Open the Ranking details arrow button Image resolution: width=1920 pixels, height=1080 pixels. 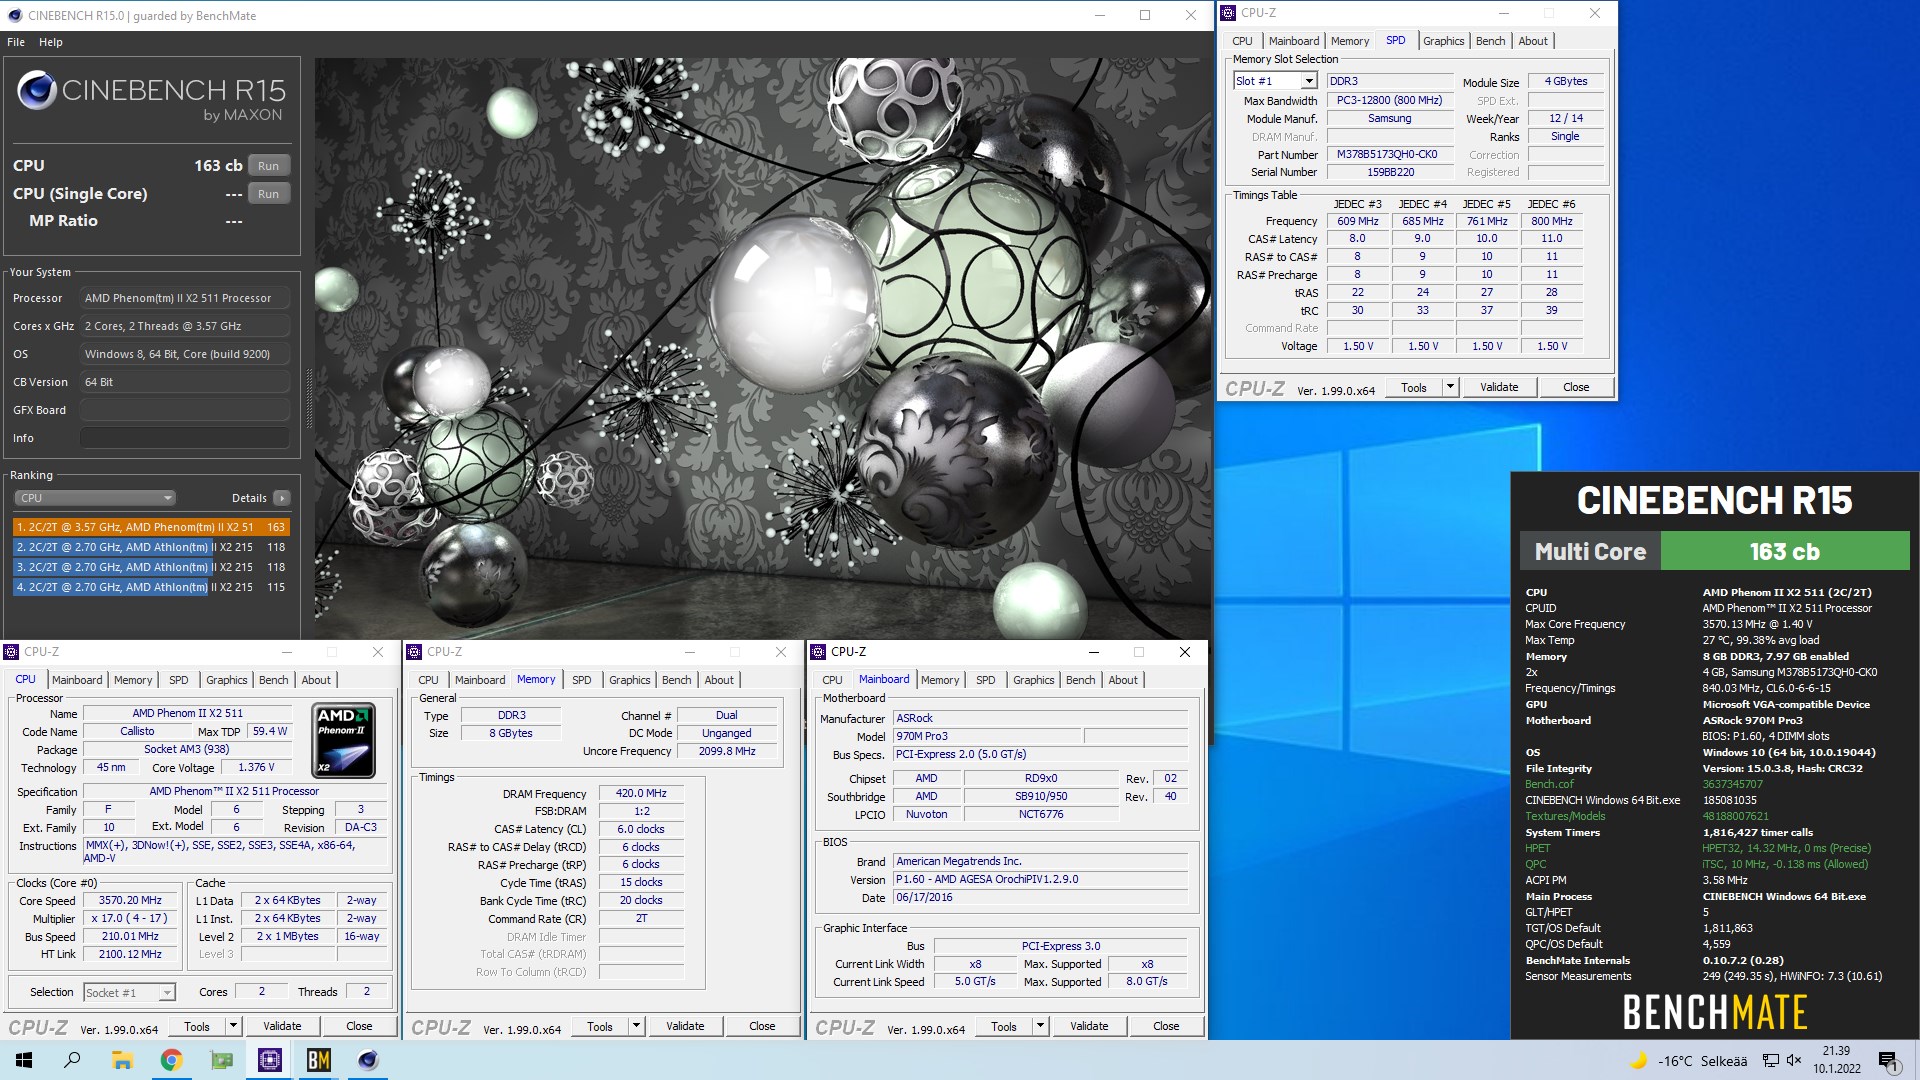point(282,498)
